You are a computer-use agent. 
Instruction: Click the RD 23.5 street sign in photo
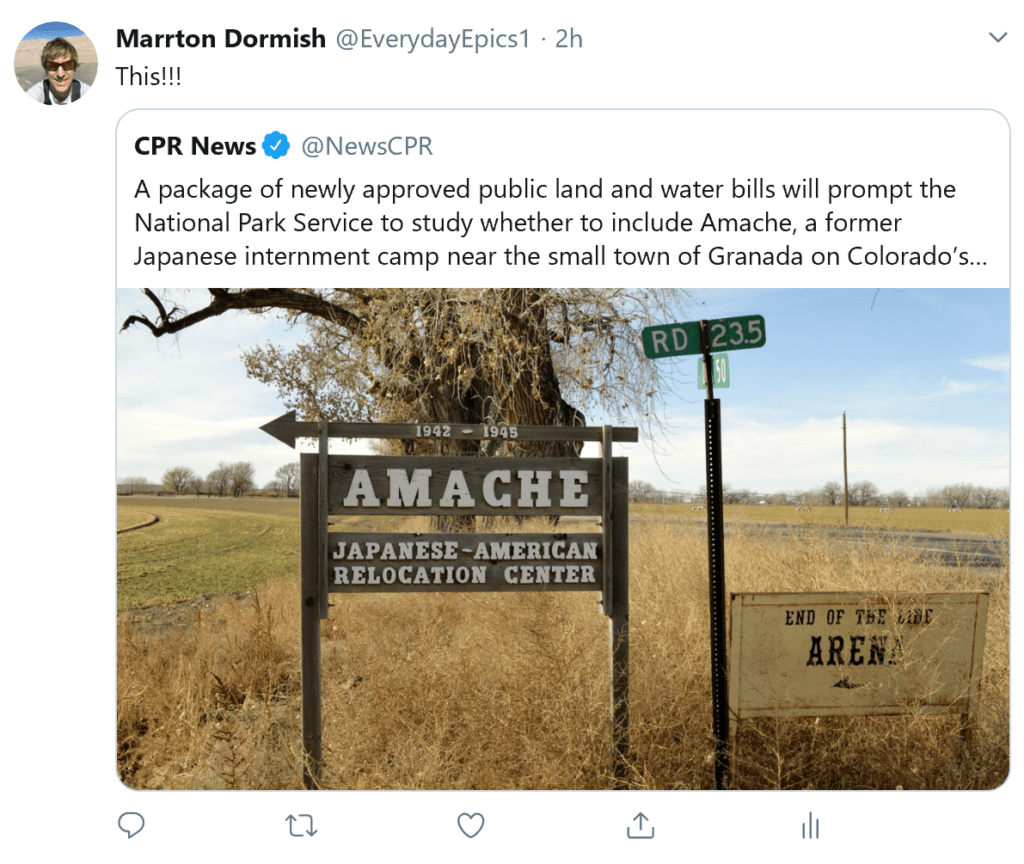(x=704, y=338)
